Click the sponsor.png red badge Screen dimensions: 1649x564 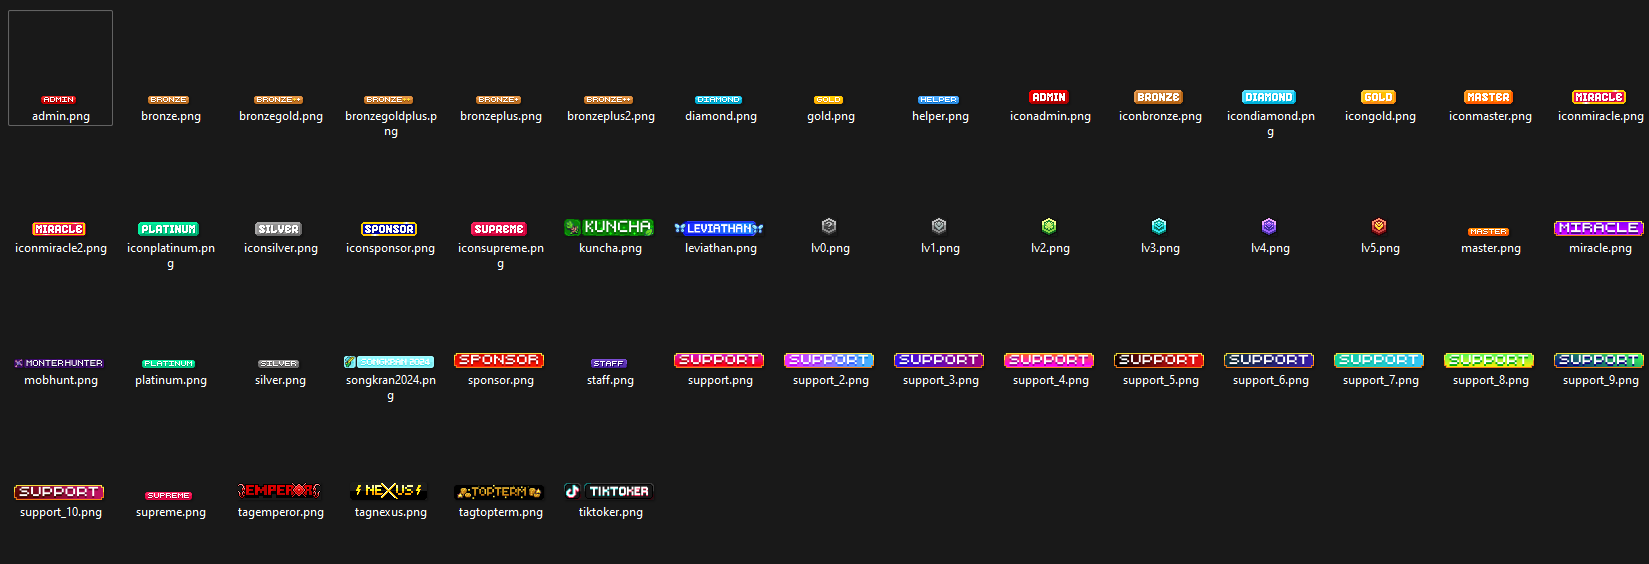499,360
